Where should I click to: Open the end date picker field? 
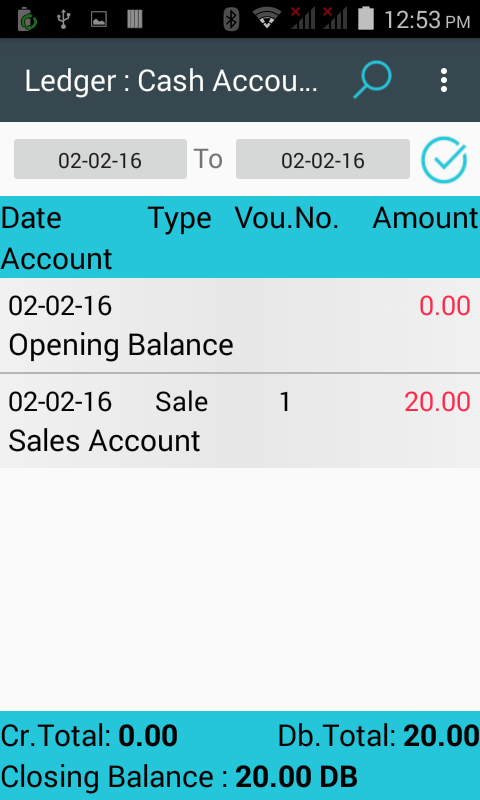[x=322, y=159]
